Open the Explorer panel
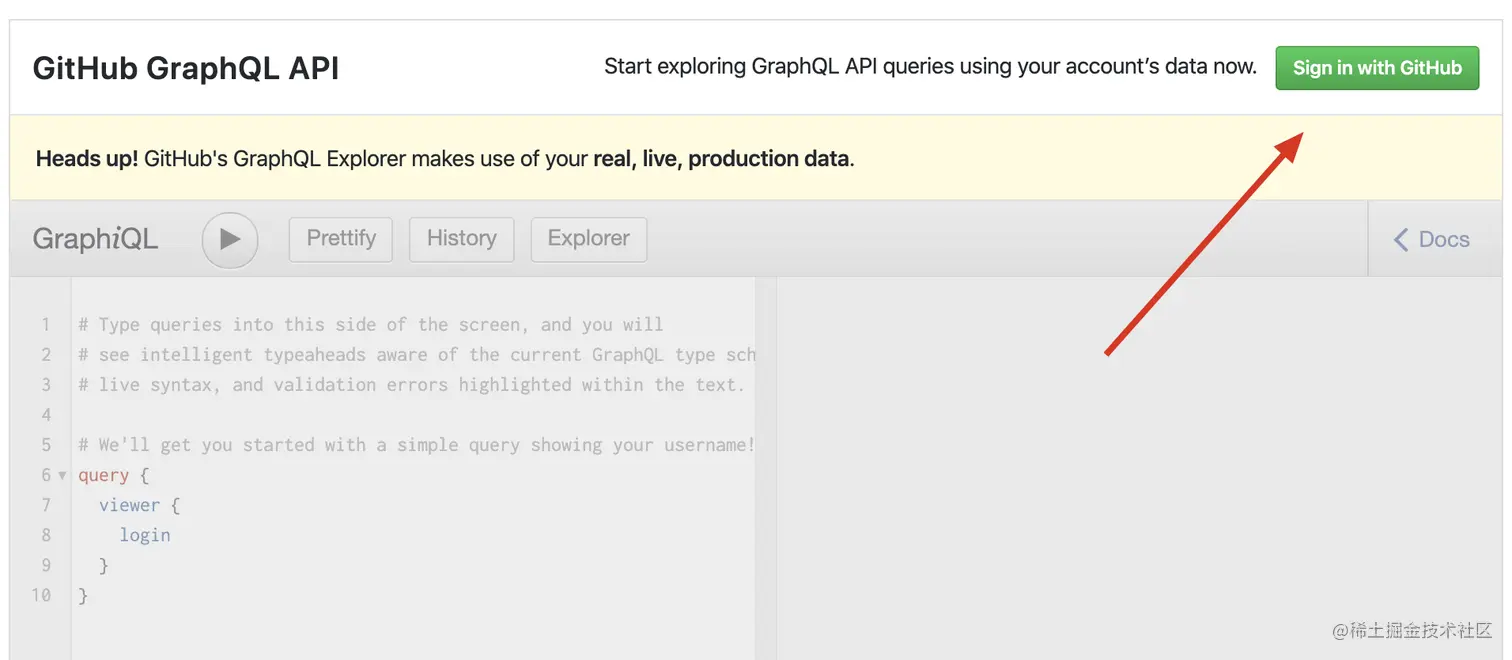1512x660 pixels. tap(588, 239)
